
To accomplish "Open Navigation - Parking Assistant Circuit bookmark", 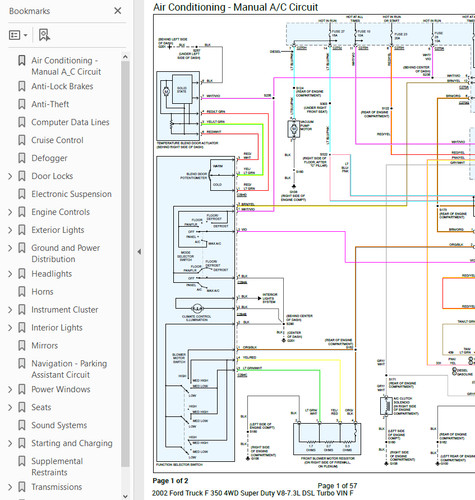I will [x=69, y=369].
